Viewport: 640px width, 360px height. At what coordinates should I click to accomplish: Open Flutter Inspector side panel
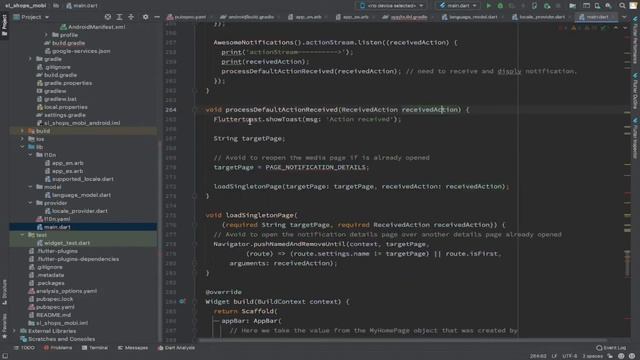click(x=635, y=138)
